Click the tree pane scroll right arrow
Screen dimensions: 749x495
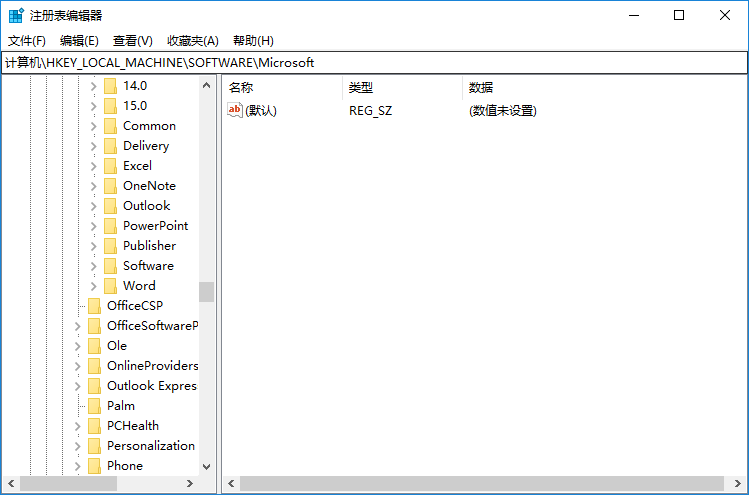coord(190,484)
